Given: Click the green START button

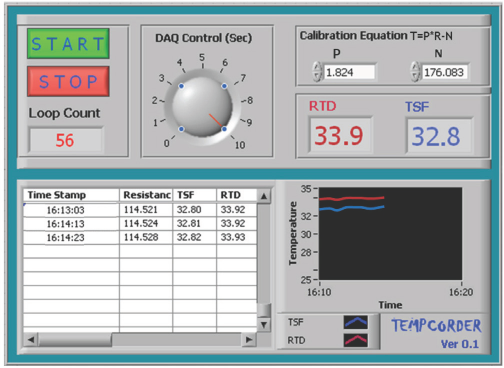Looking at the screenshot, I should tap(68, 44).
